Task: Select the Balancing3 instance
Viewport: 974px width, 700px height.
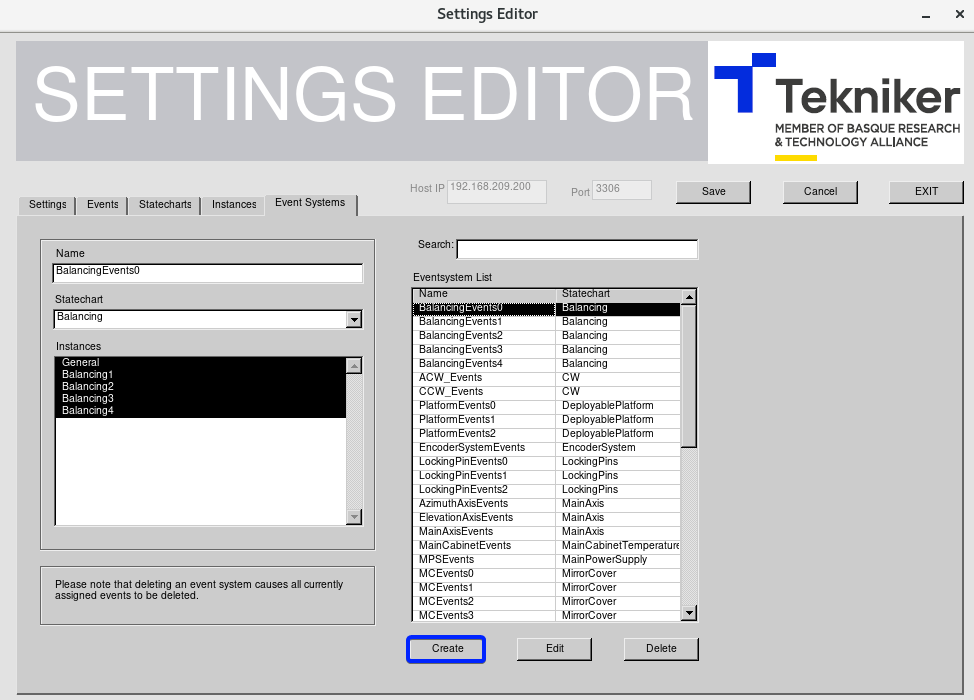Action: (201, 398)
